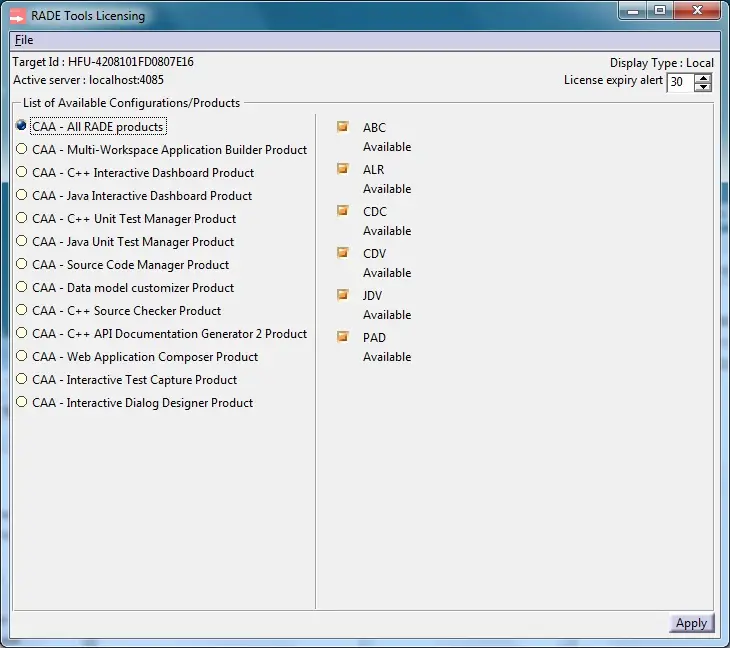The width and height of the screenshot is (730, 648).
Task: Click the RADE Tools Licensing title bar icon
Action: coord(18,16)
